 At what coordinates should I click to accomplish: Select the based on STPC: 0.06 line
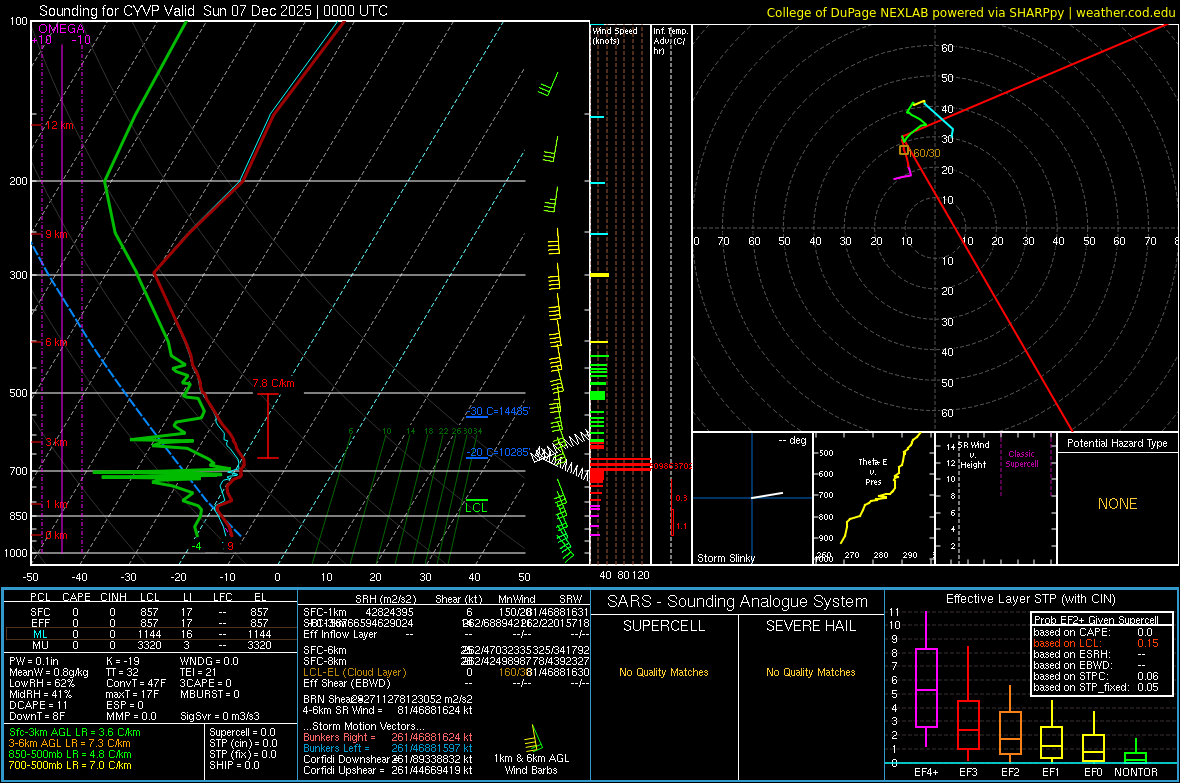click(1096, 676)
